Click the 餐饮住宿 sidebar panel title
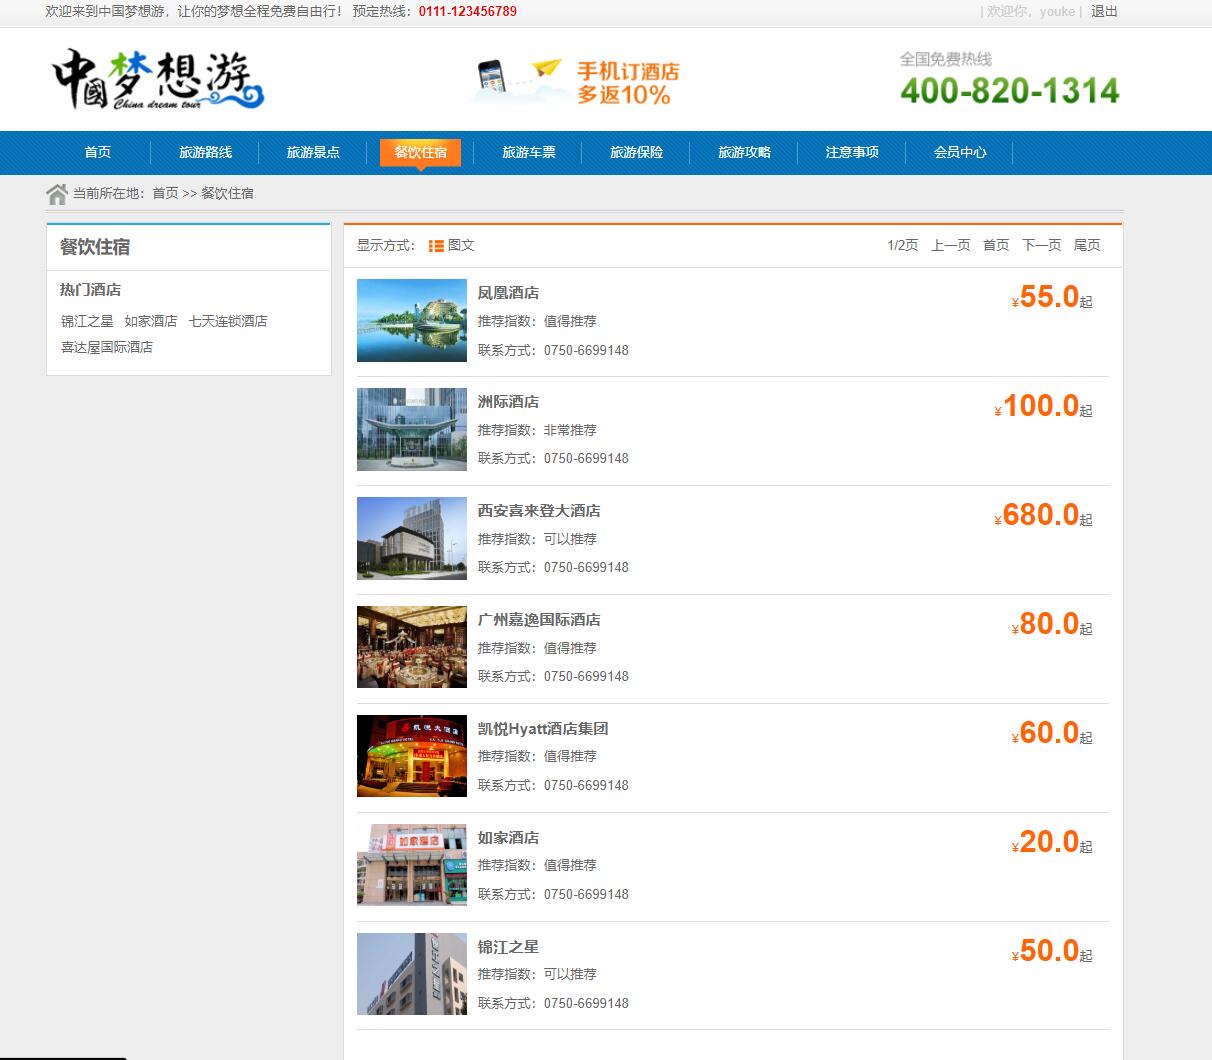This screenshot has height=1060, width=1212. 95,247
